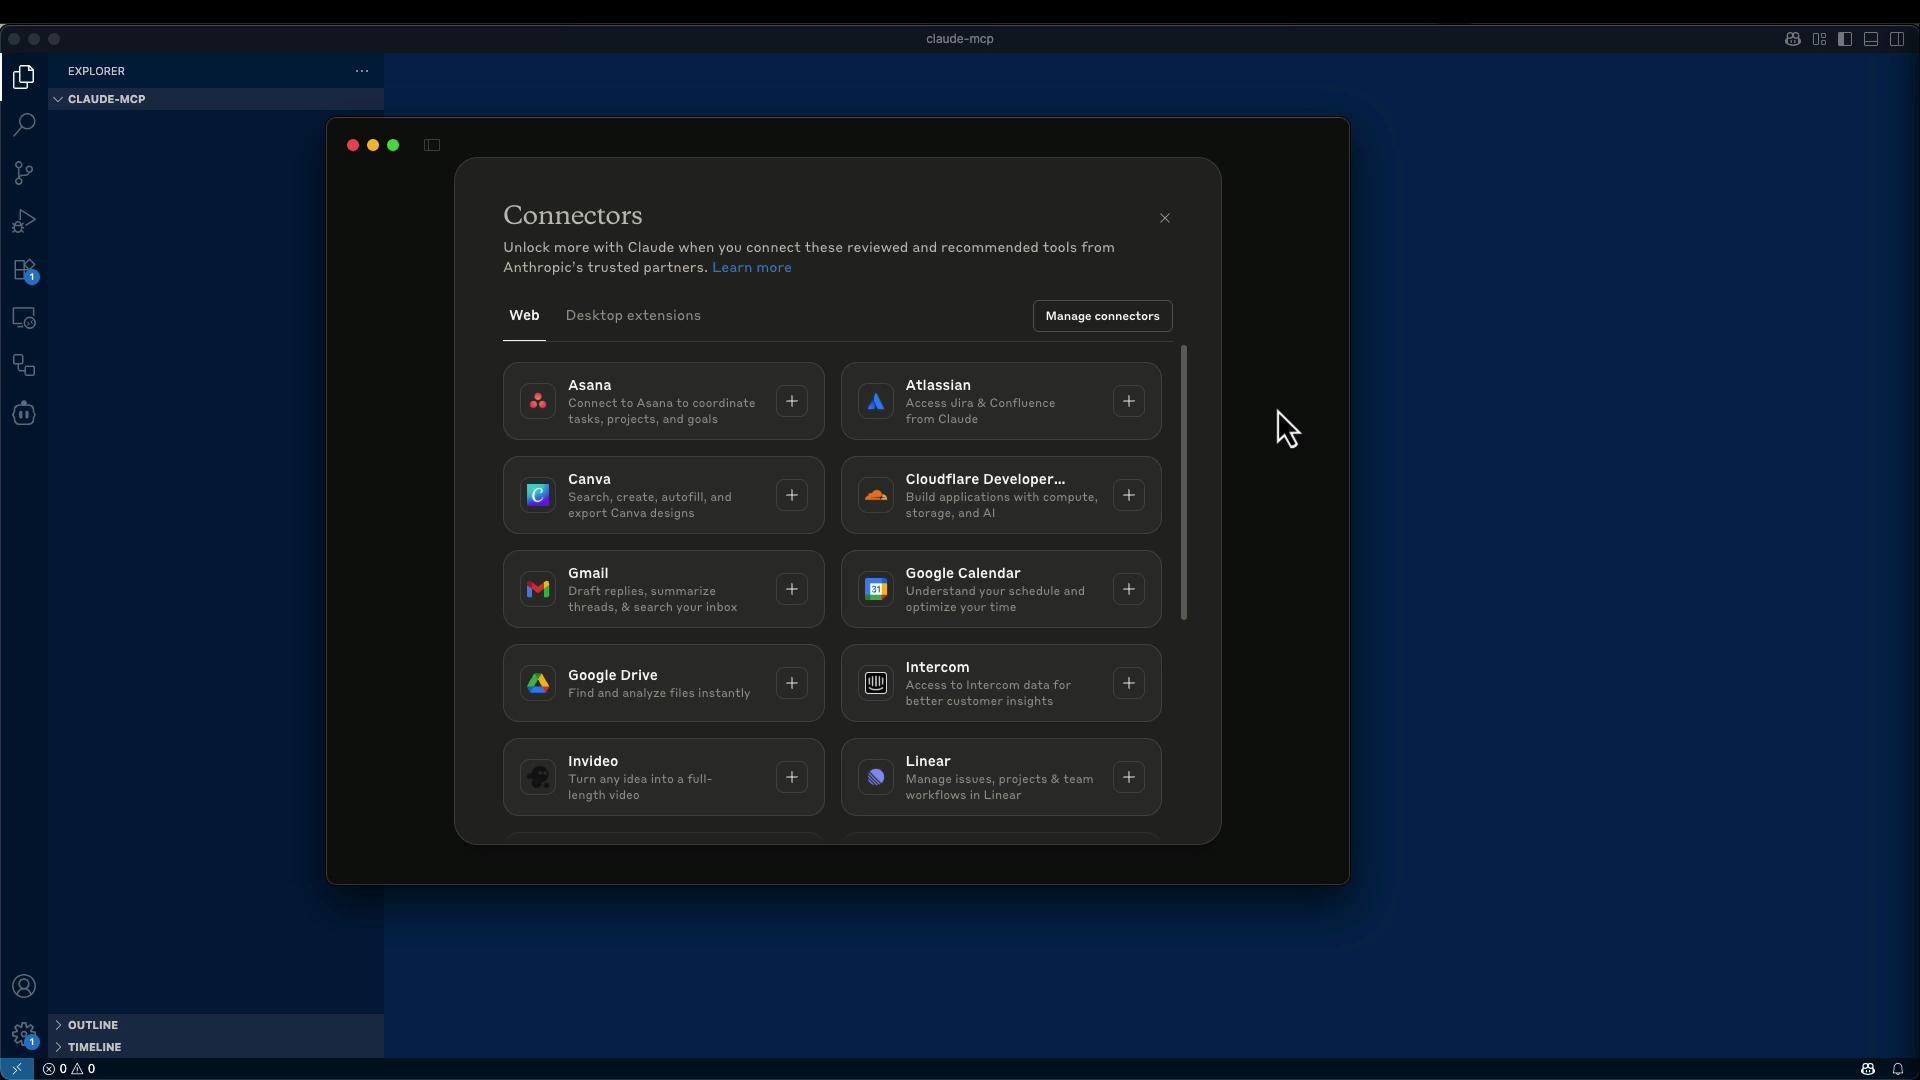Open the Accounts icon in activity bar
The height and width of the screenshot is (1080, 1920).
point(24,987)
